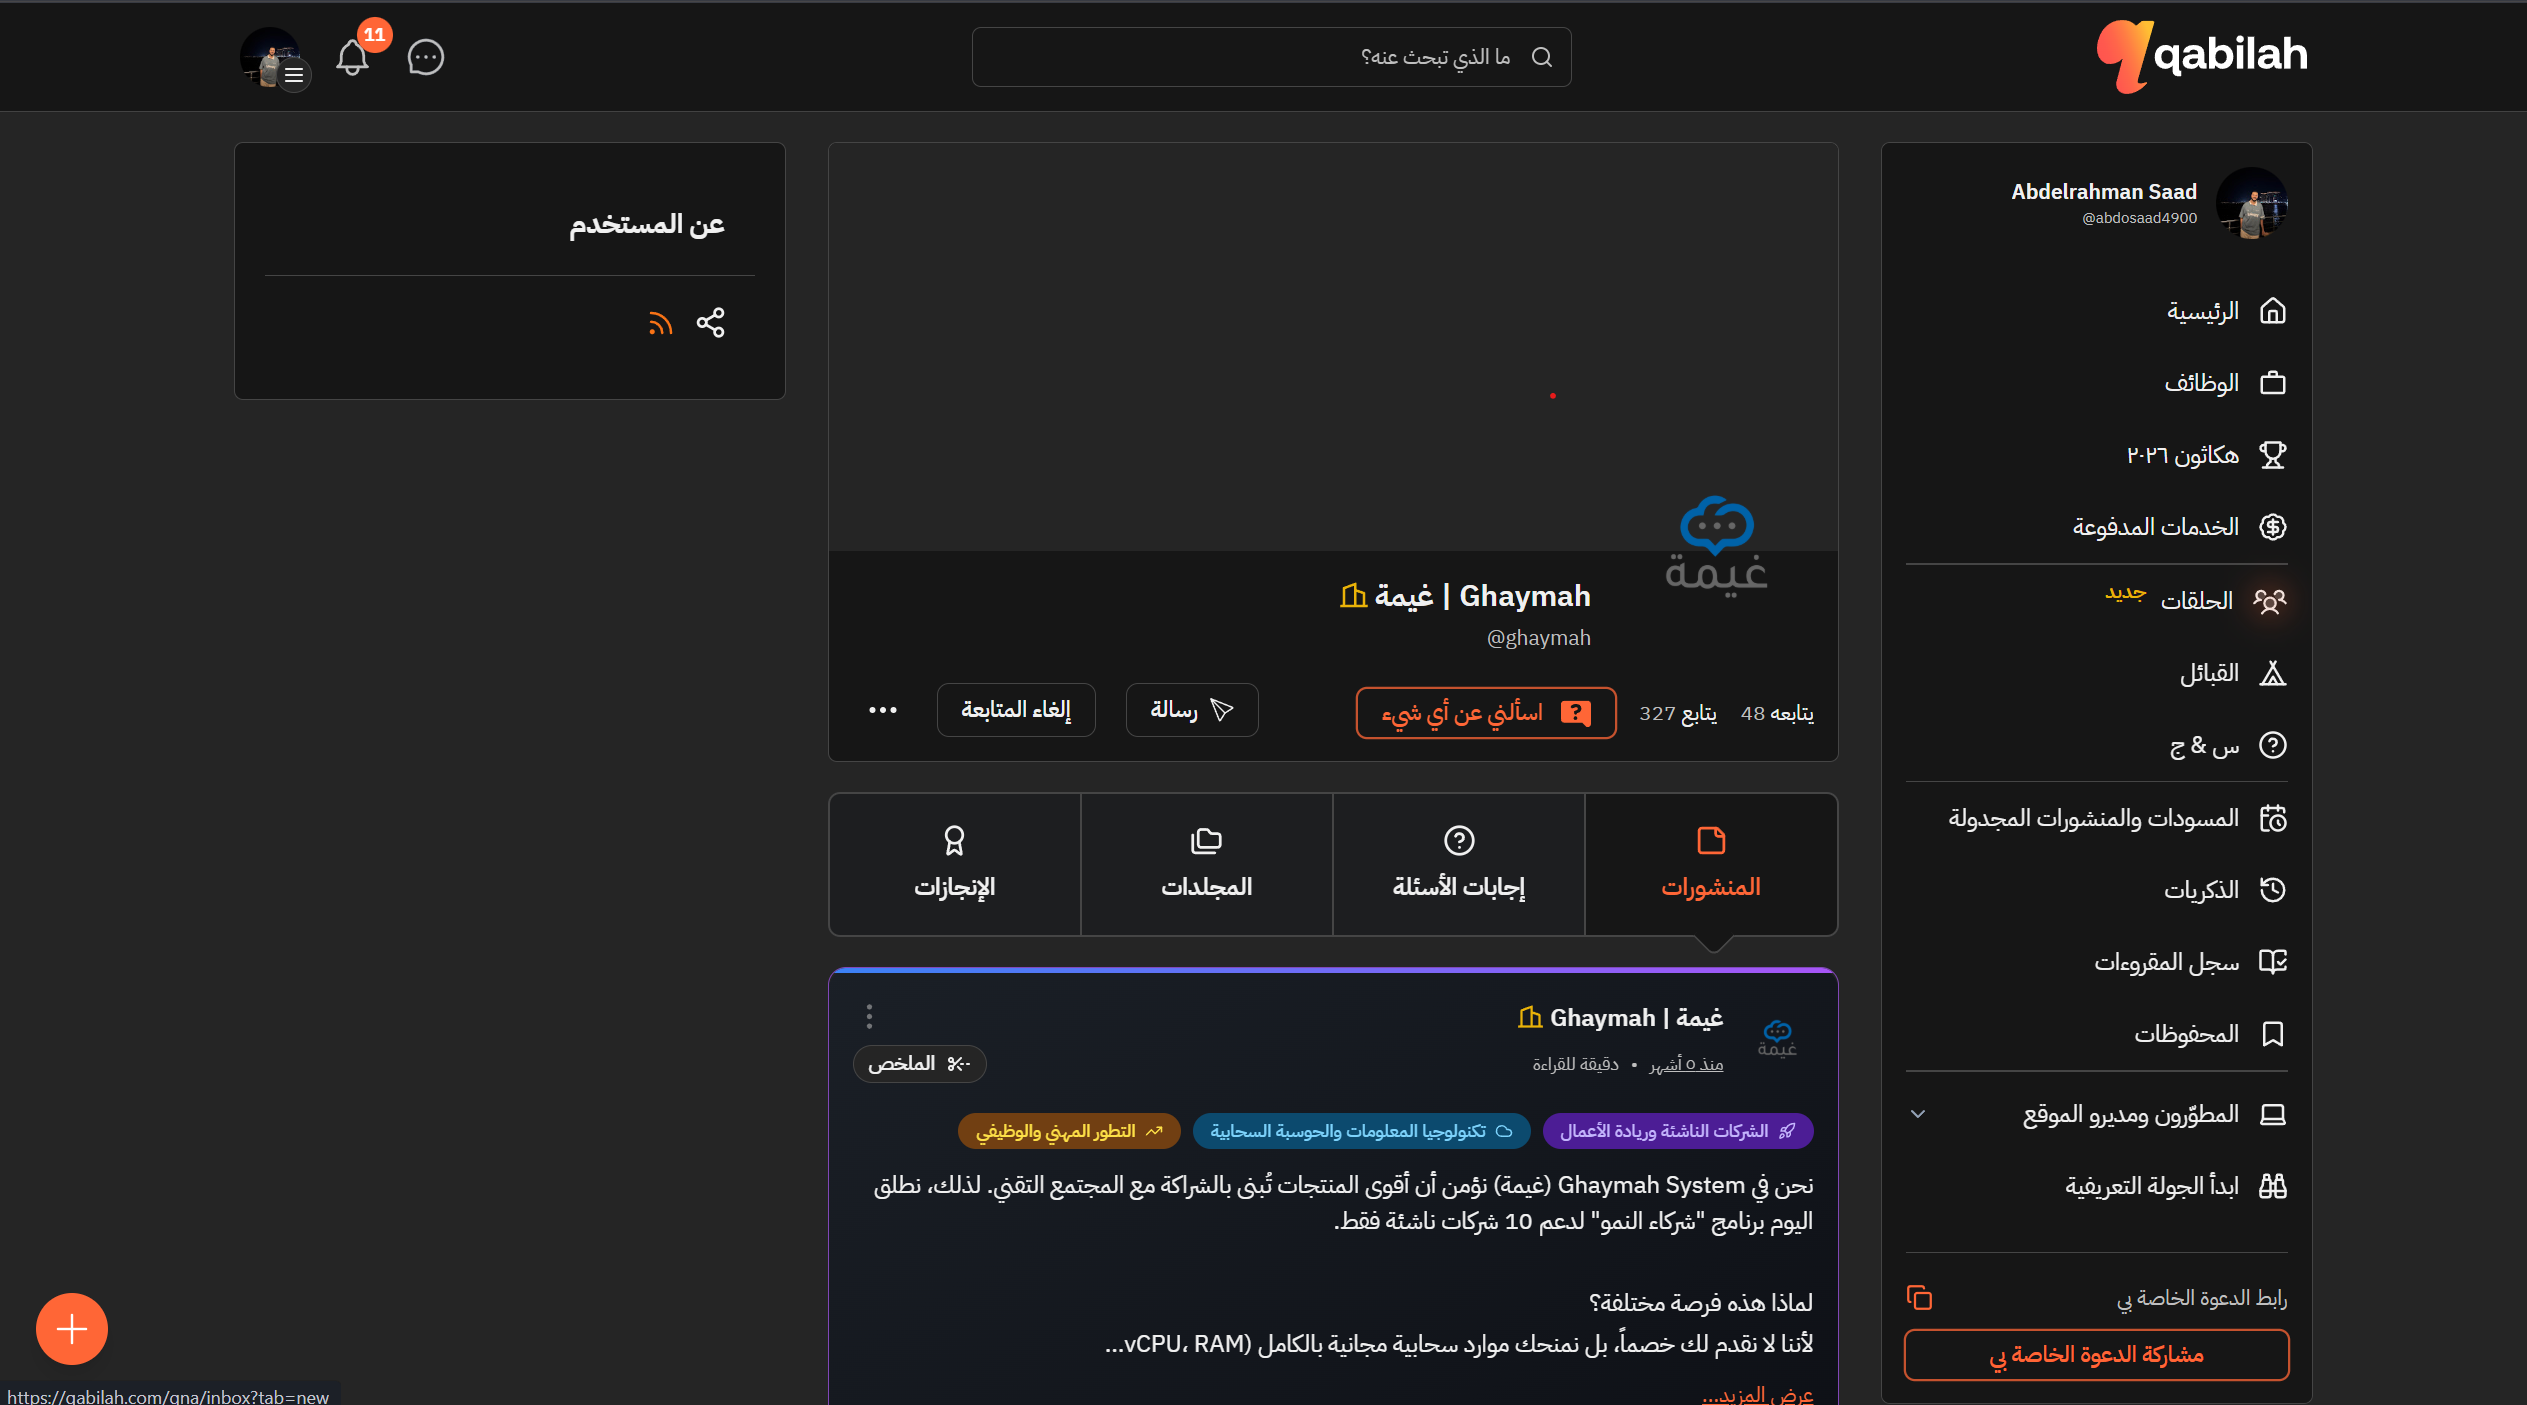Open the profile's more options ellipsis
Screen dimensions: 2527x1405
tap(883, 710)
